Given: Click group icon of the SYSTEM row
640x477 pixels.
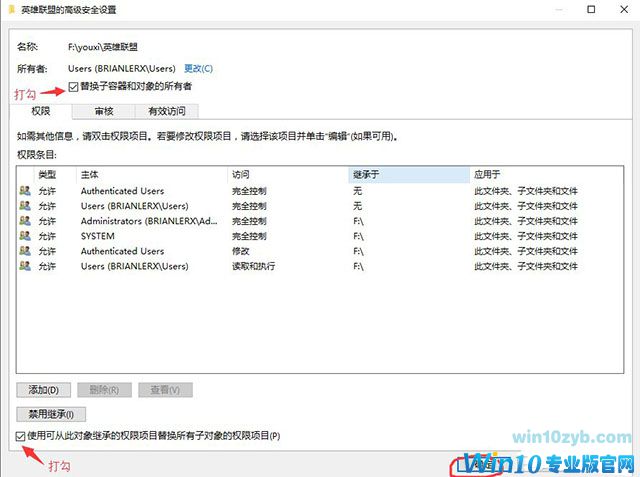Looking at the screenshot, I should [25, 236].
